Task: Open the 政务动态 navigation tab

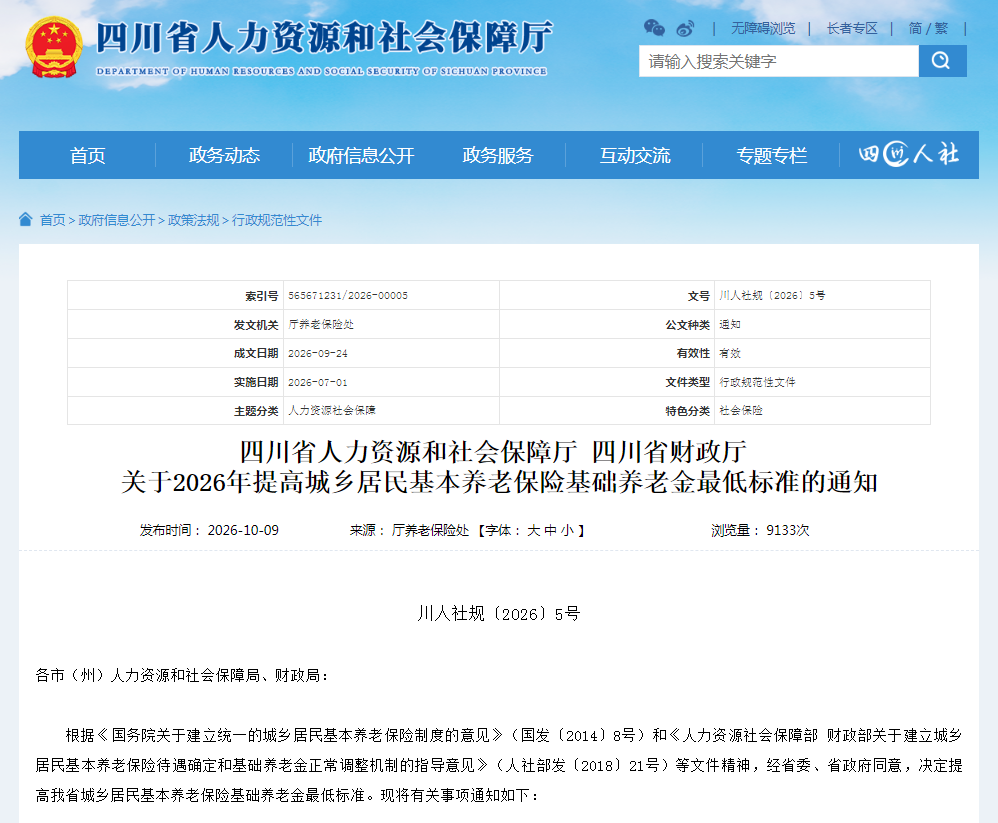Action: (x=224, y=155)
